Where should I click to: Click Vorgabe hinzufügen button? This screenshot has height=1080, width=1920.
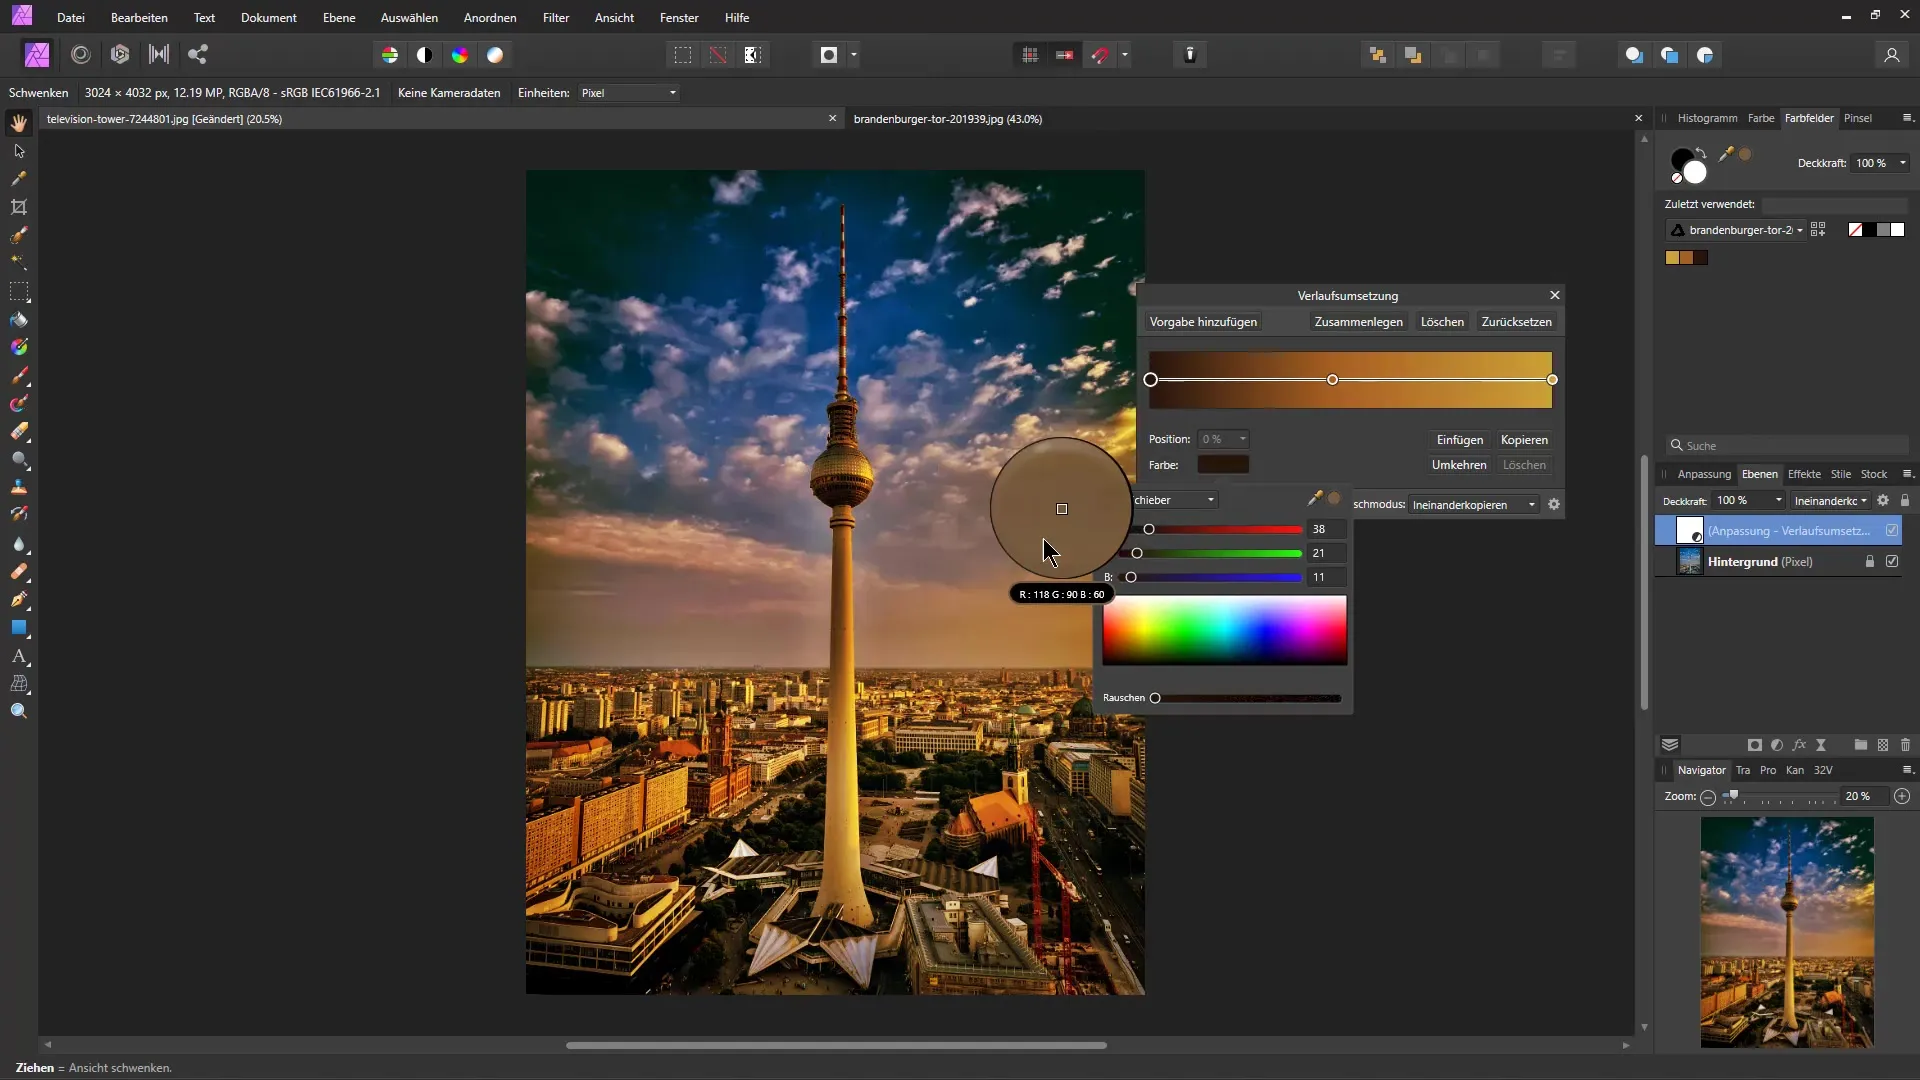pyautogui.click(x=1203, y=322)
